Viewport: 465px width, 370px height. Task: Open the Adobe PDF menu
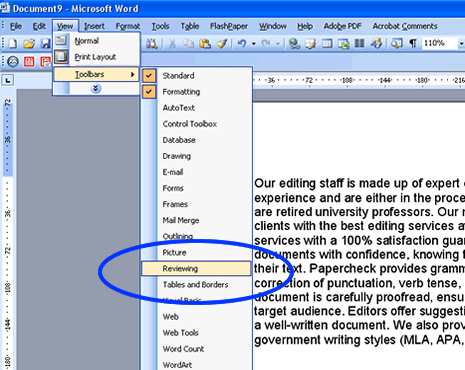tap(343, 26)
